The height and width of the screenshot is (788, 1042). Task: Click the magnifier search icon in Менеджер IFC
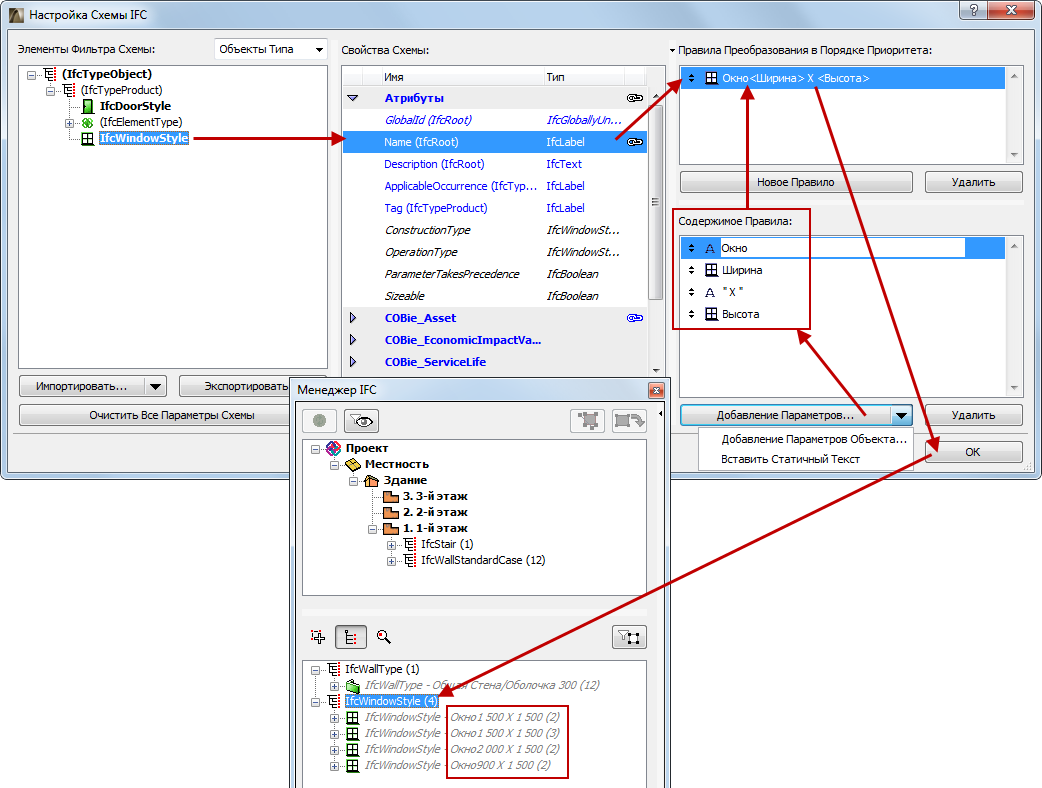[x=383, y=637]
